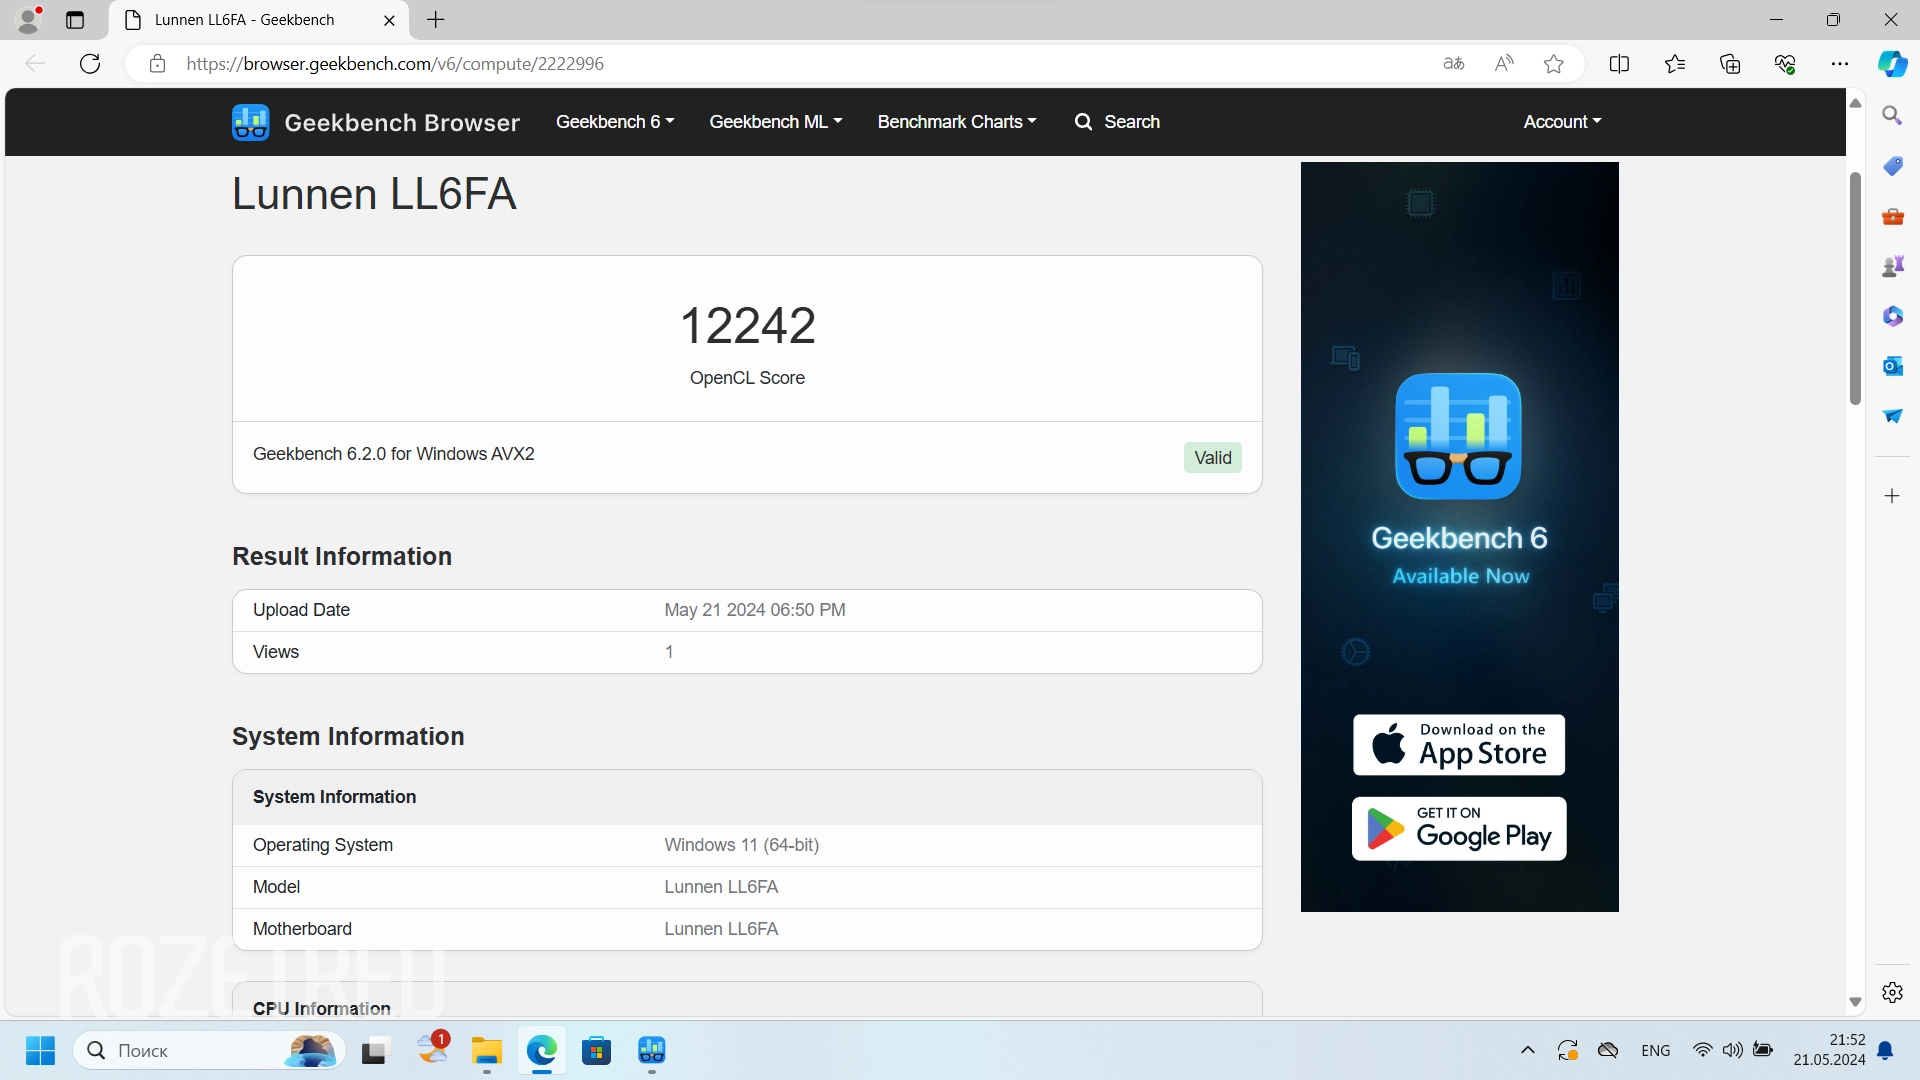
Task: Open split screen icon
Action: point(1619,64)
